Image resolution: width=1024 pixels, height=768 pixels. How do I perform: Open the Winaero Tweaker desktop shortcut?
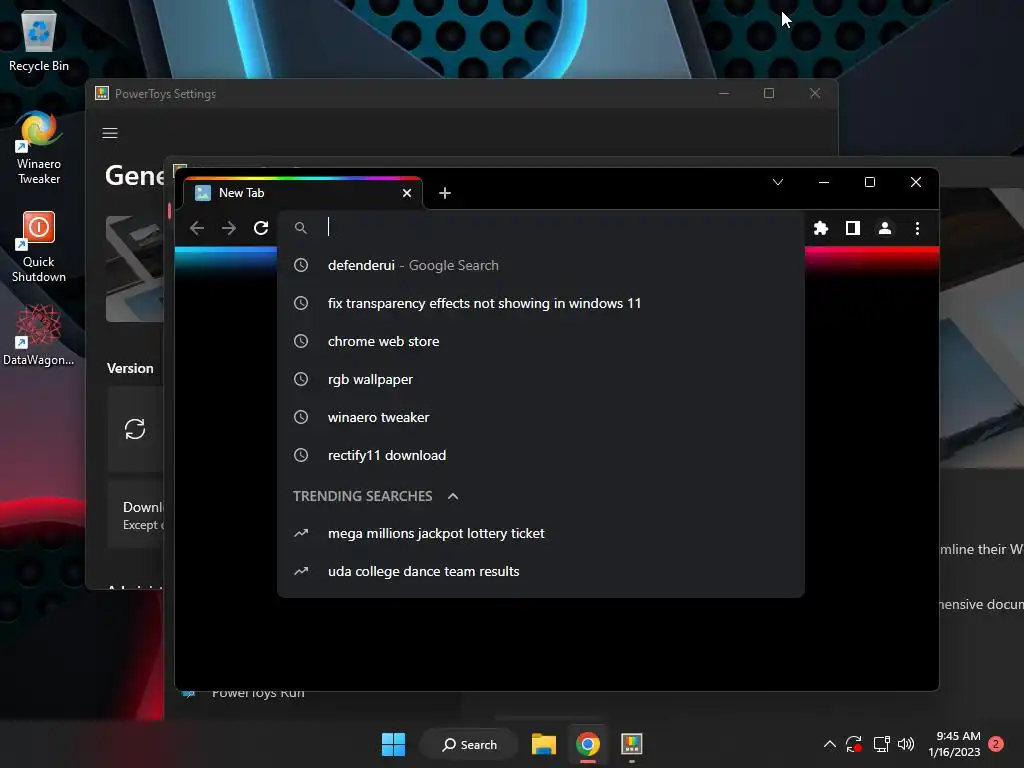(39, 148)
